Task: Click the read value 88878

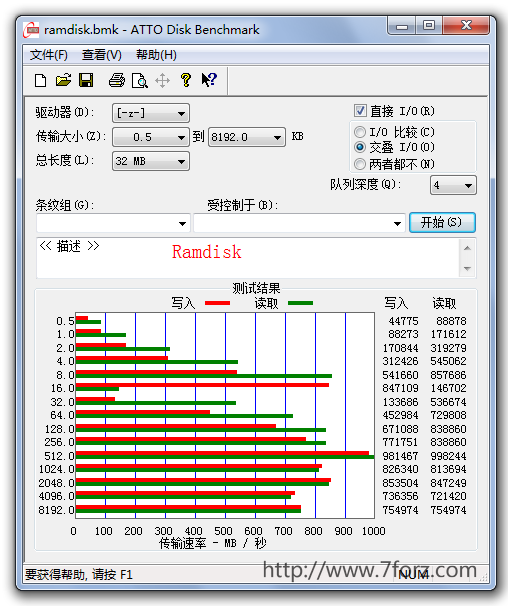Action: tap(451, 321)
